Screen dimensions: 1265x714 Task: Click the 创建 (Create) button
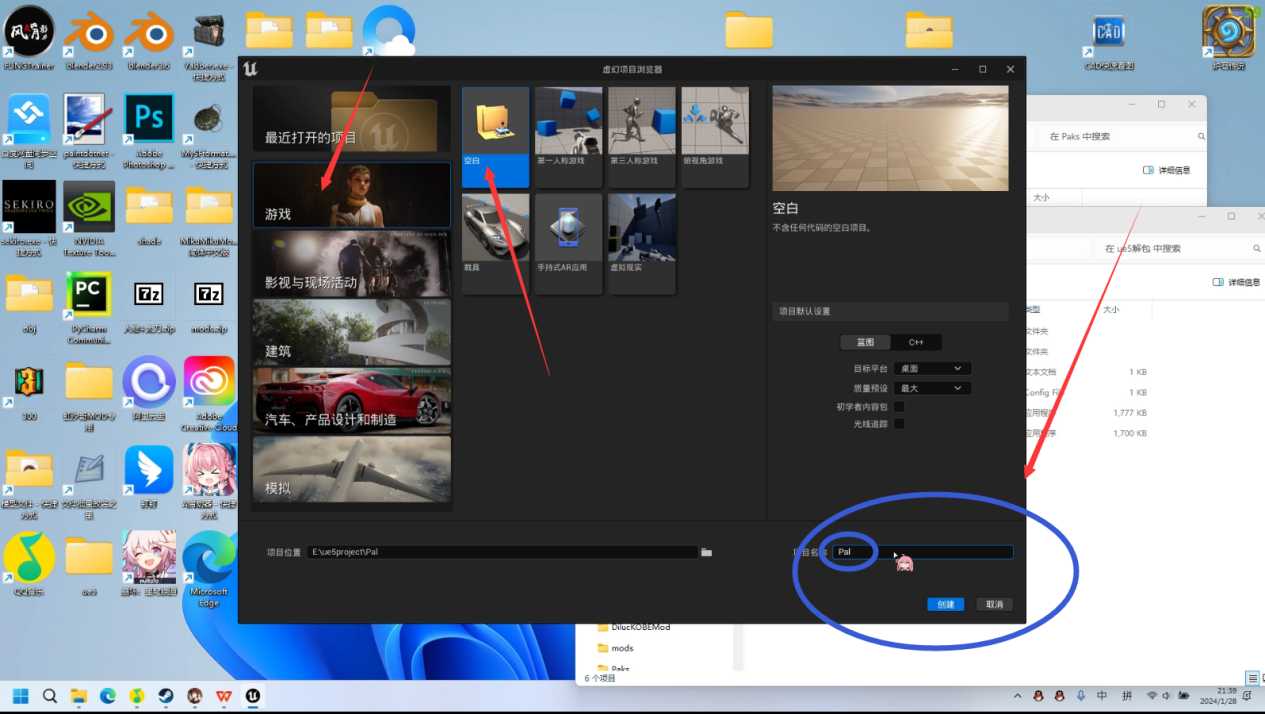945,604
